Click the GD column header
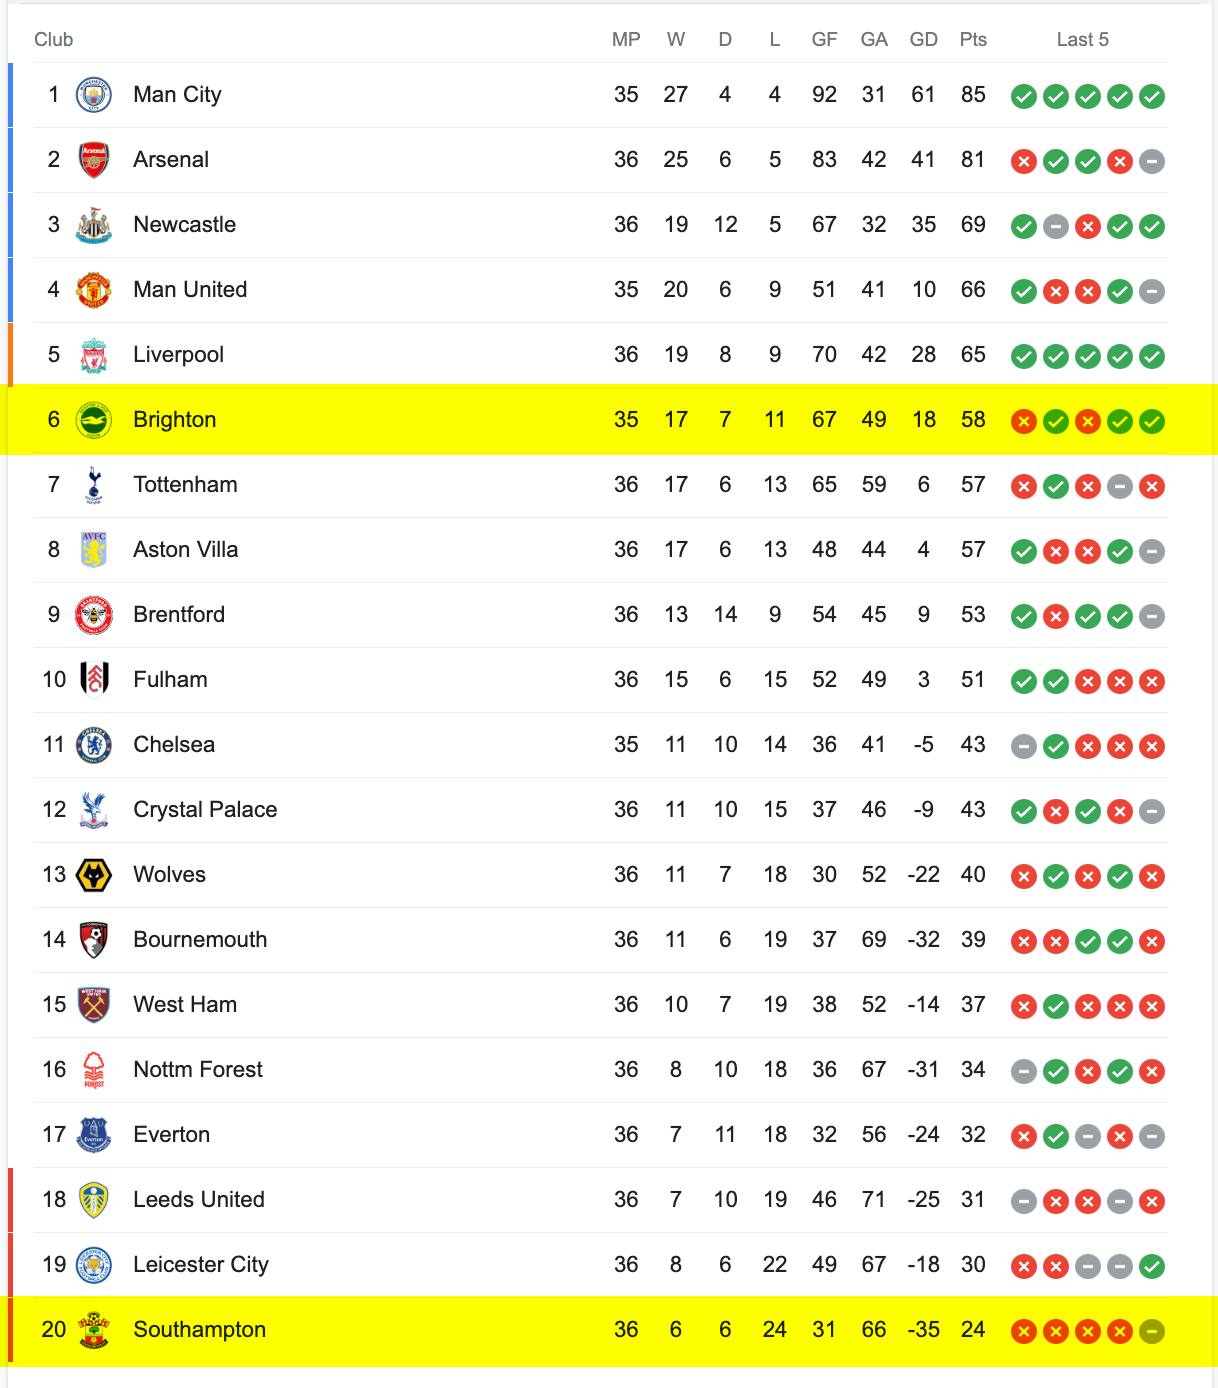The height and width of the screenshot is (1388, 1218). [924, 40]
